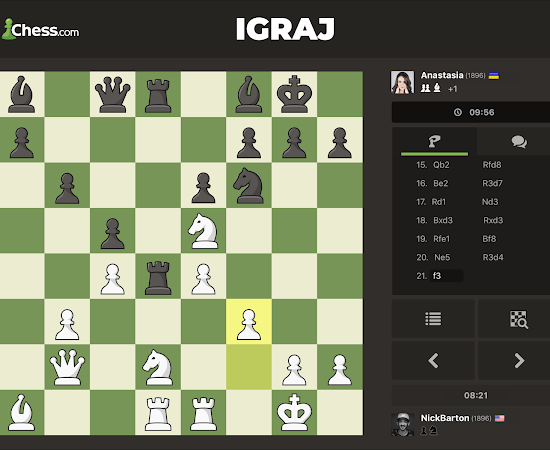This screenshot has height=450, width=550.
Task: Select the black bishop on a8
Action: click(21, 94)
